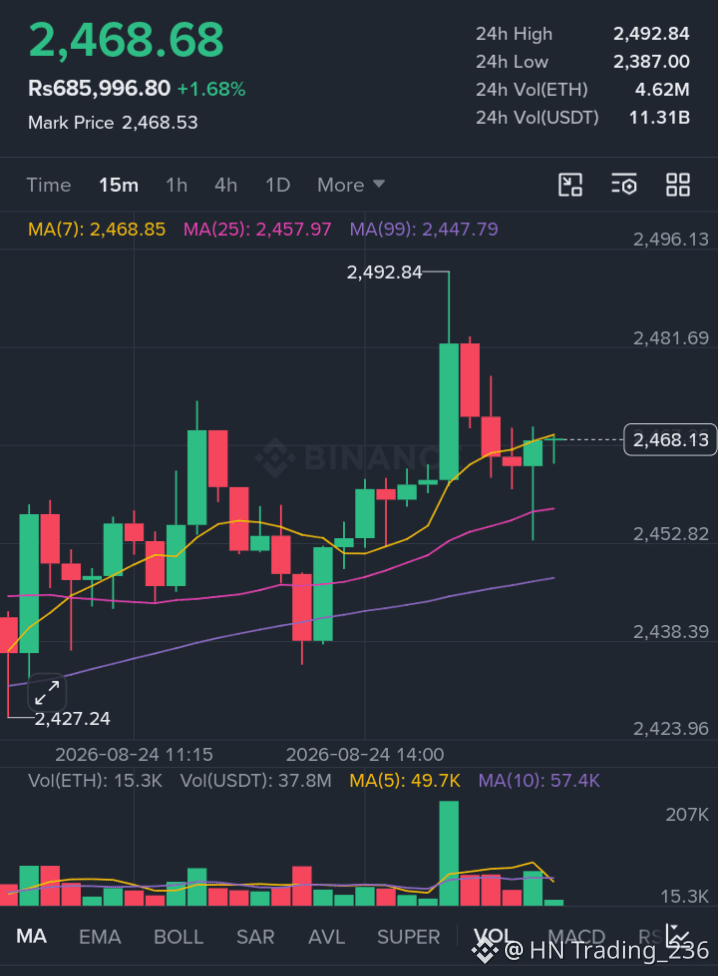Click the 2,427.24 low price marker
Image resolution: width=718 pixels, height=976 pixels.
pyautogui.click(x=72, y=719)
